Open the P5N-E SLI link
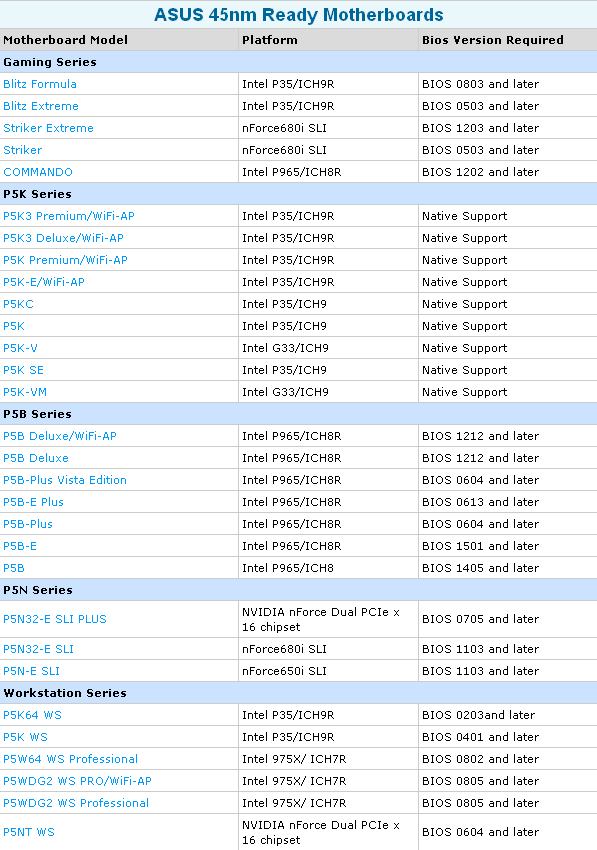597x850 pixels. point(31,671)
